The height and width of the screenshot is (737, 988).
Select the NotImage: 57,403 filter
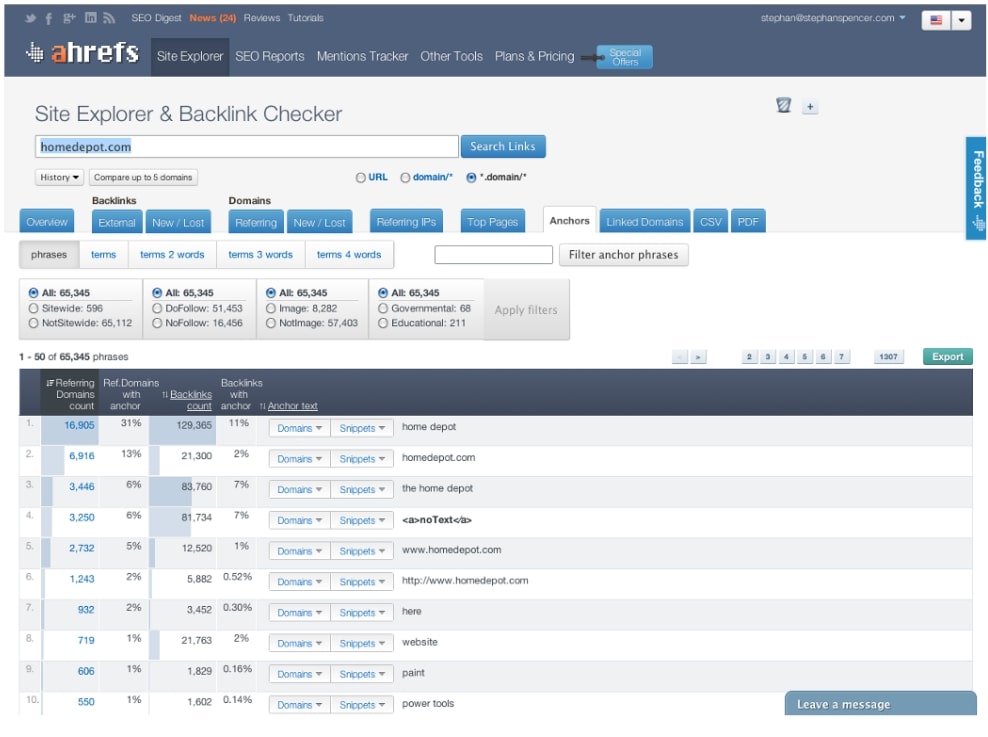[271, 323]
